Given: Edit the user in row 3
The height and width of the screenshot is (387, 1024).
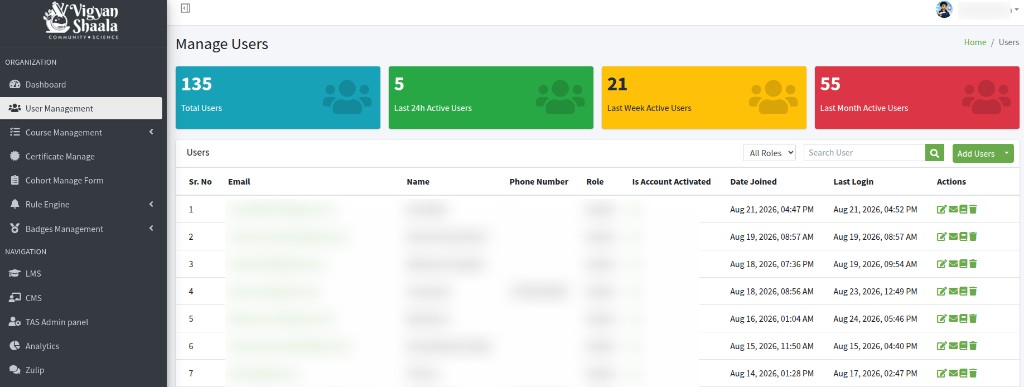Looking at the screenshot, I should (941, 264).
